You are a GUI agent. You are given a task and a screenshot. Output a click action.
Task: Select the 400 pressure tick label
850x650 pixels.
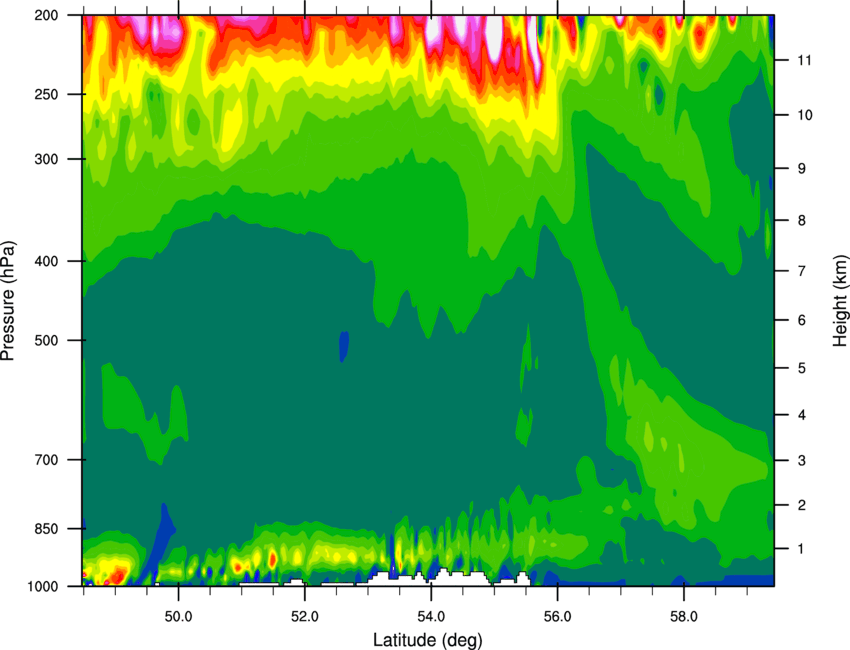[46, 261]
